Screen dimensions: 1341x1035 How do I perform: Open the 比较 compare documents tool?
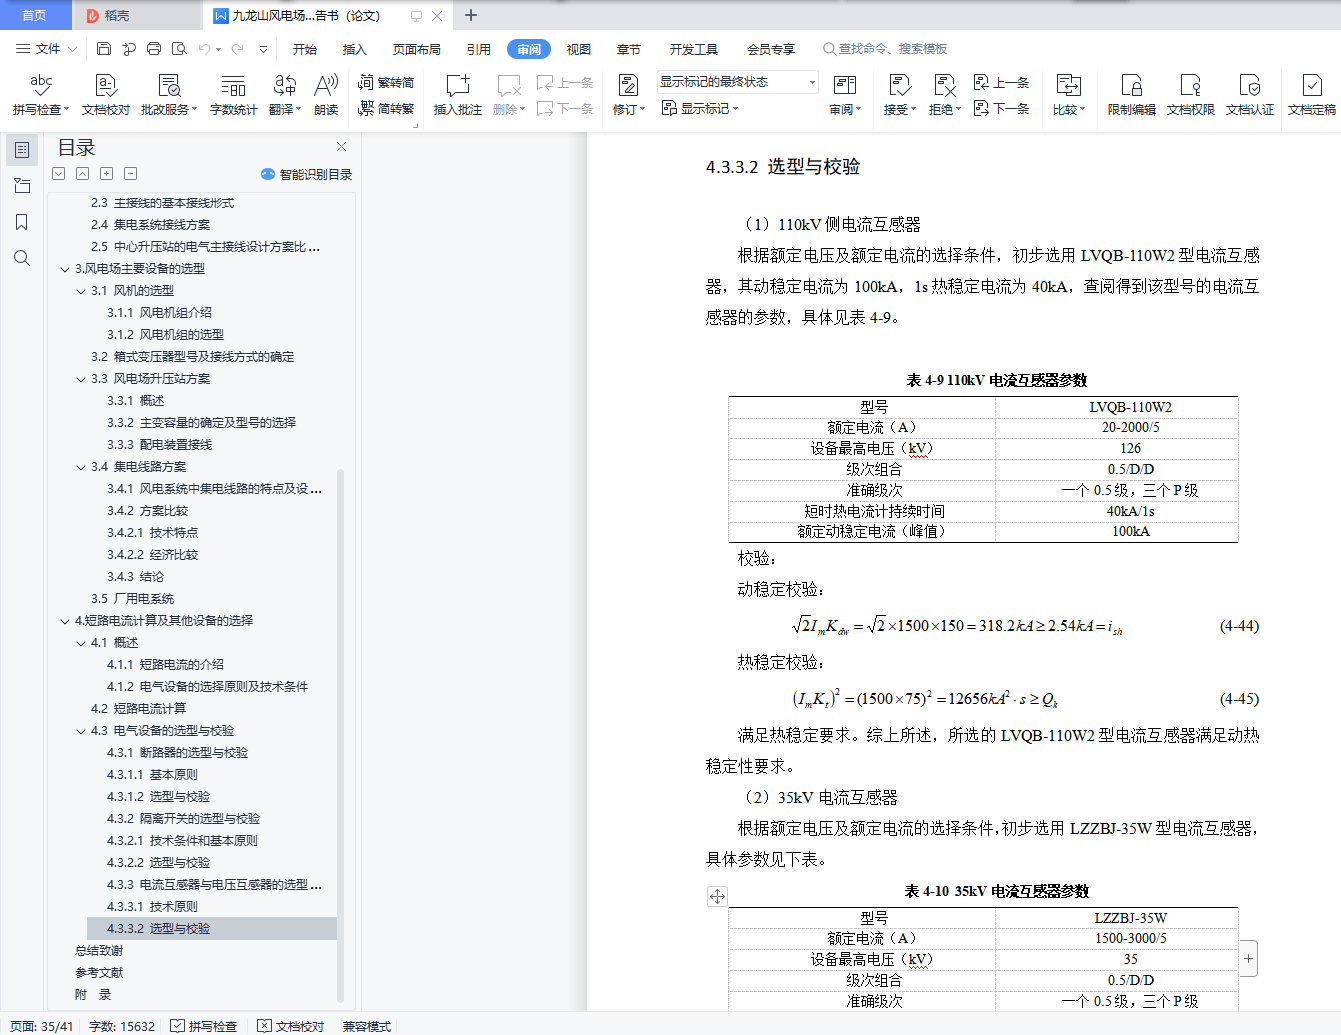coord(1069,95)
